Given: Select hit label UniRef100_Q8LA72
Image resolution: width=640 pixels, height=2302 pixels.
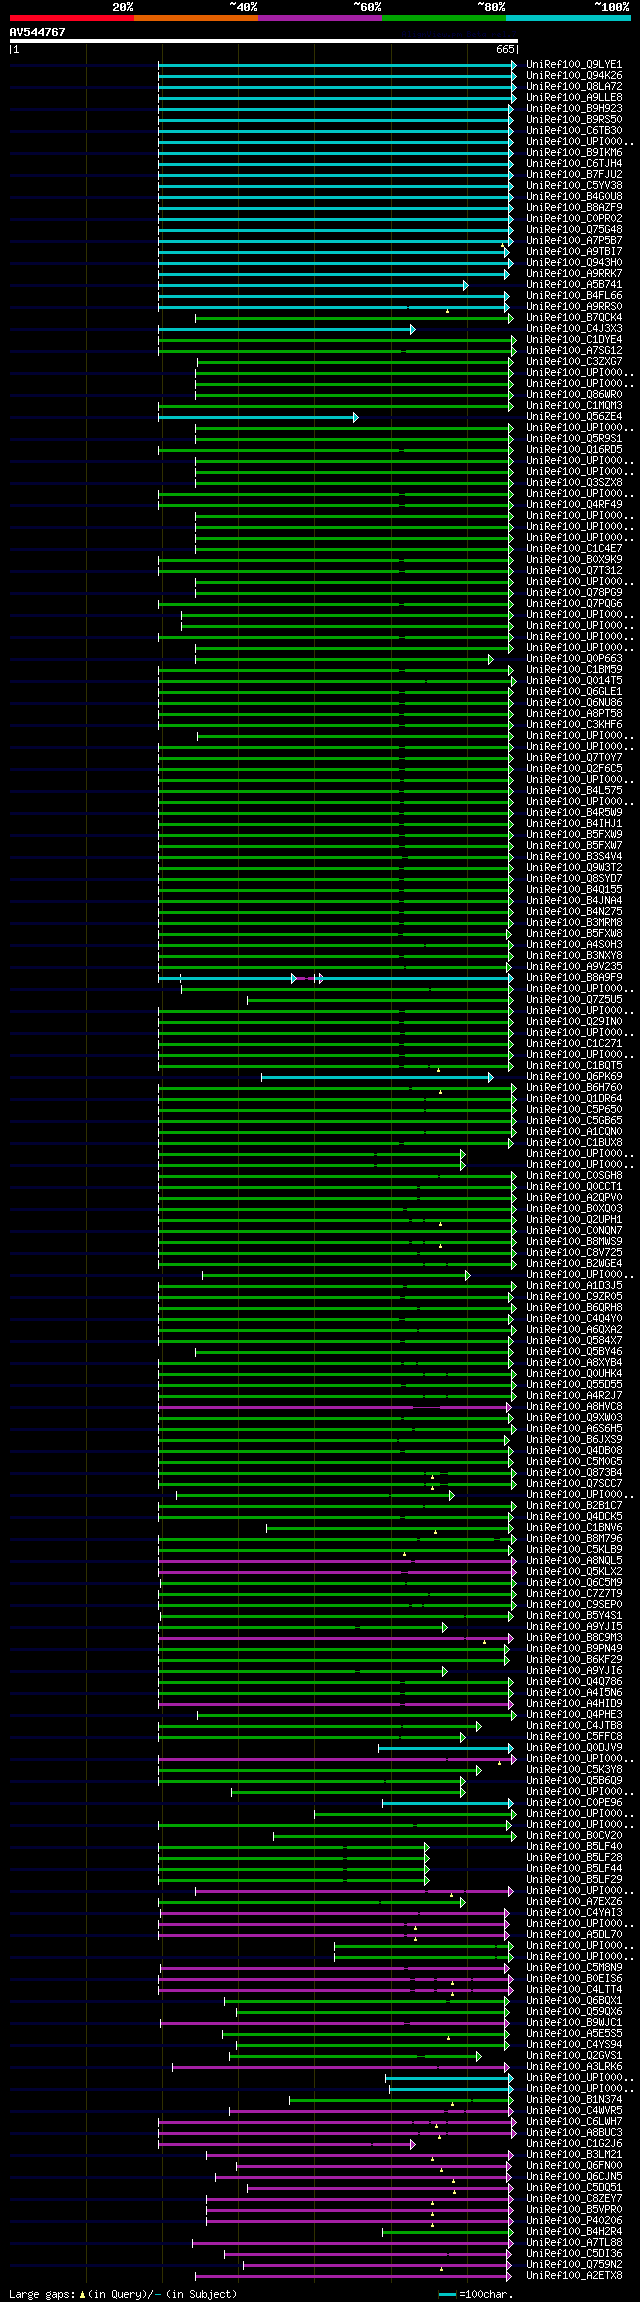Looking at the screenshot, I should coord(574,87).
